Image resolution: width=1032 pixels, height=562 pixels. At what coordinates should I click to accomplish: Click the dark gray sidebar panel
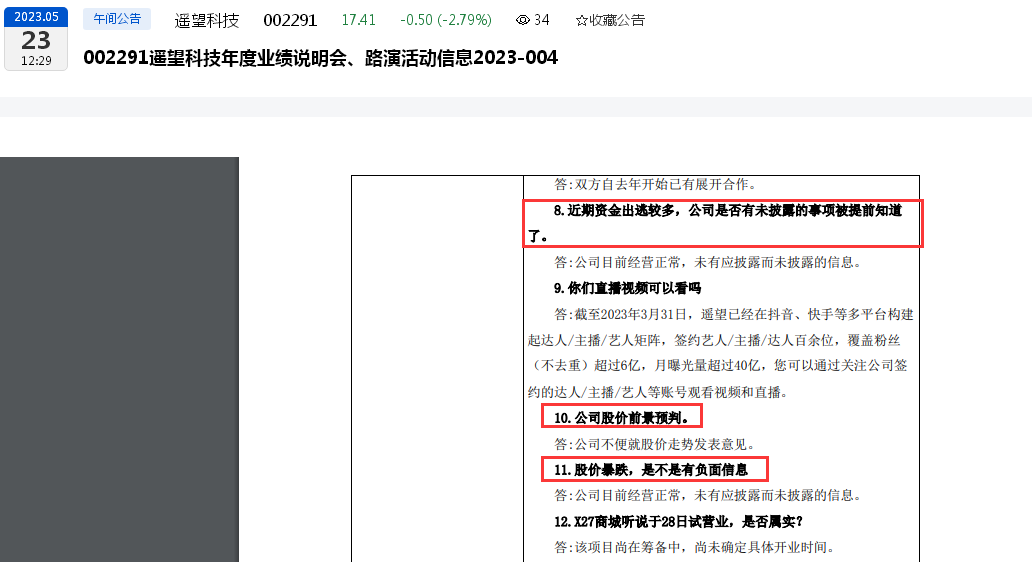[x=119, y=359]
